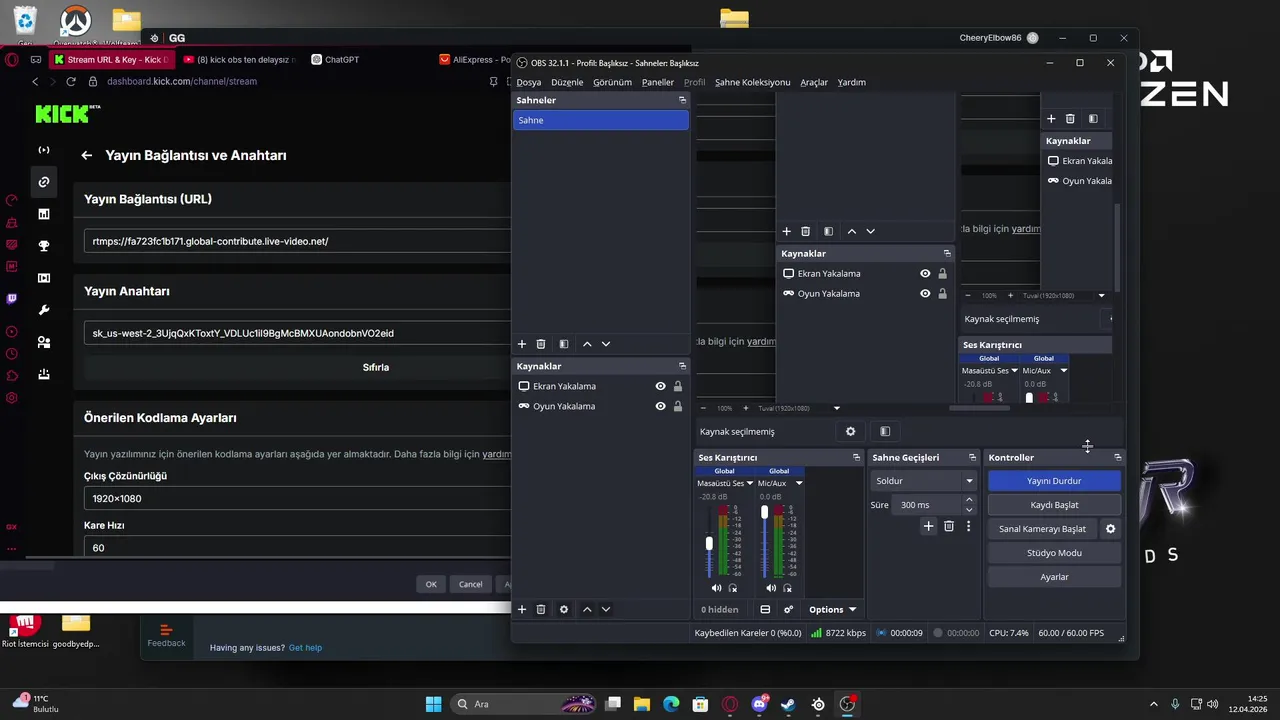Float the Sahne Geçişleri dock

click(x=972, y=457)
